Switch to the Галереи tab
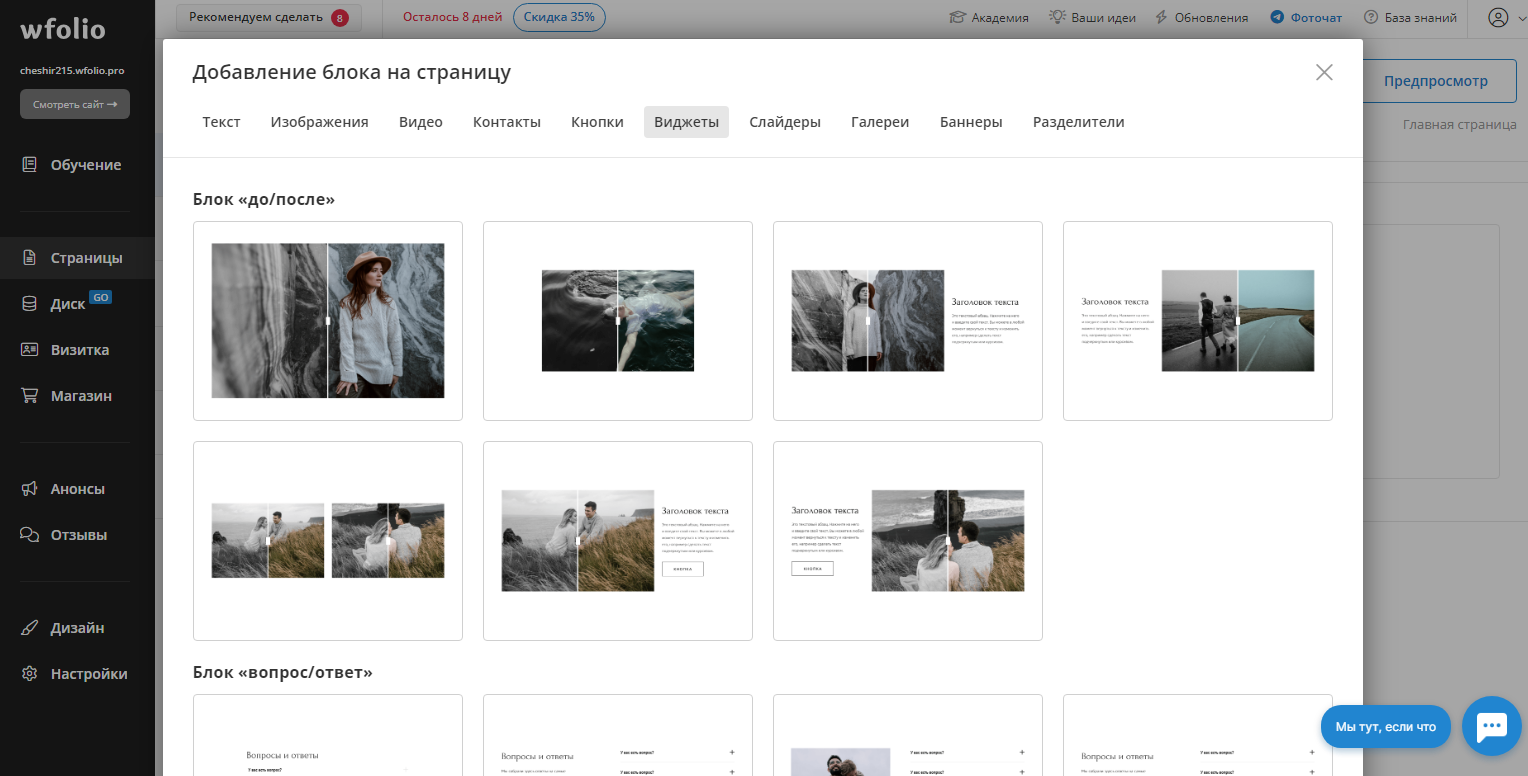1528x776 pixels. [x=880, y=122]
